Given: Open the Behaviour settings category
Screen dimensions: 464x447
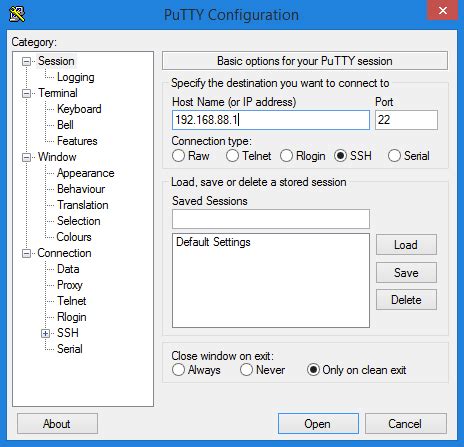Looking at the screenshot, I should [81, 189].
